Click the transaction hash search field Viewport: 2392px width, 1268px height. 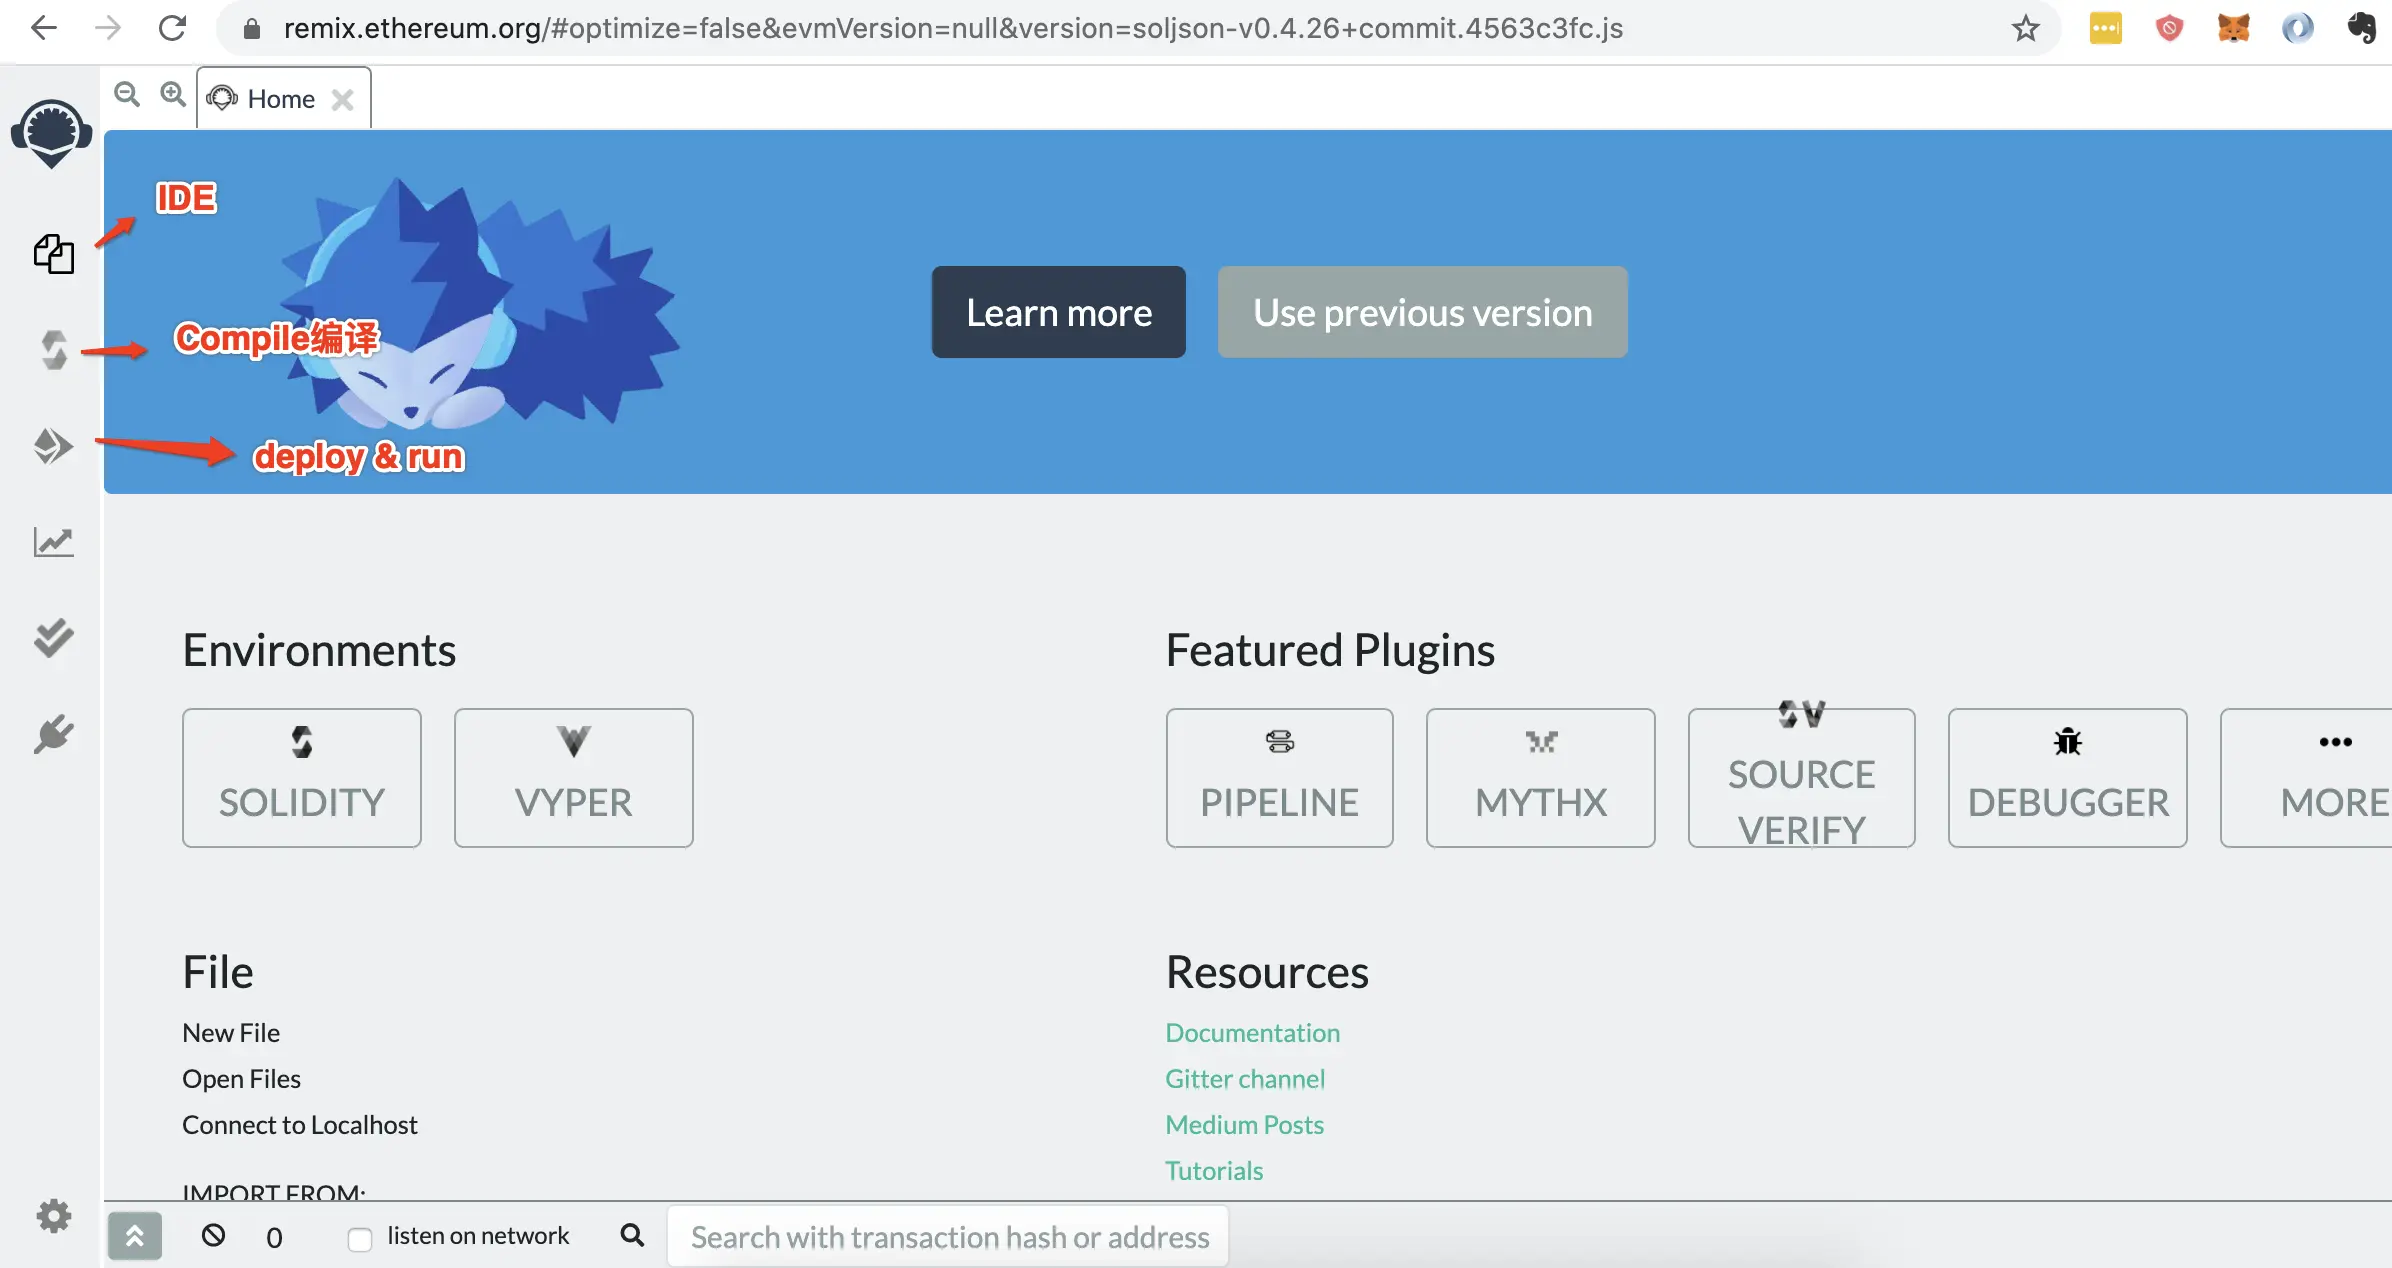948,1238
